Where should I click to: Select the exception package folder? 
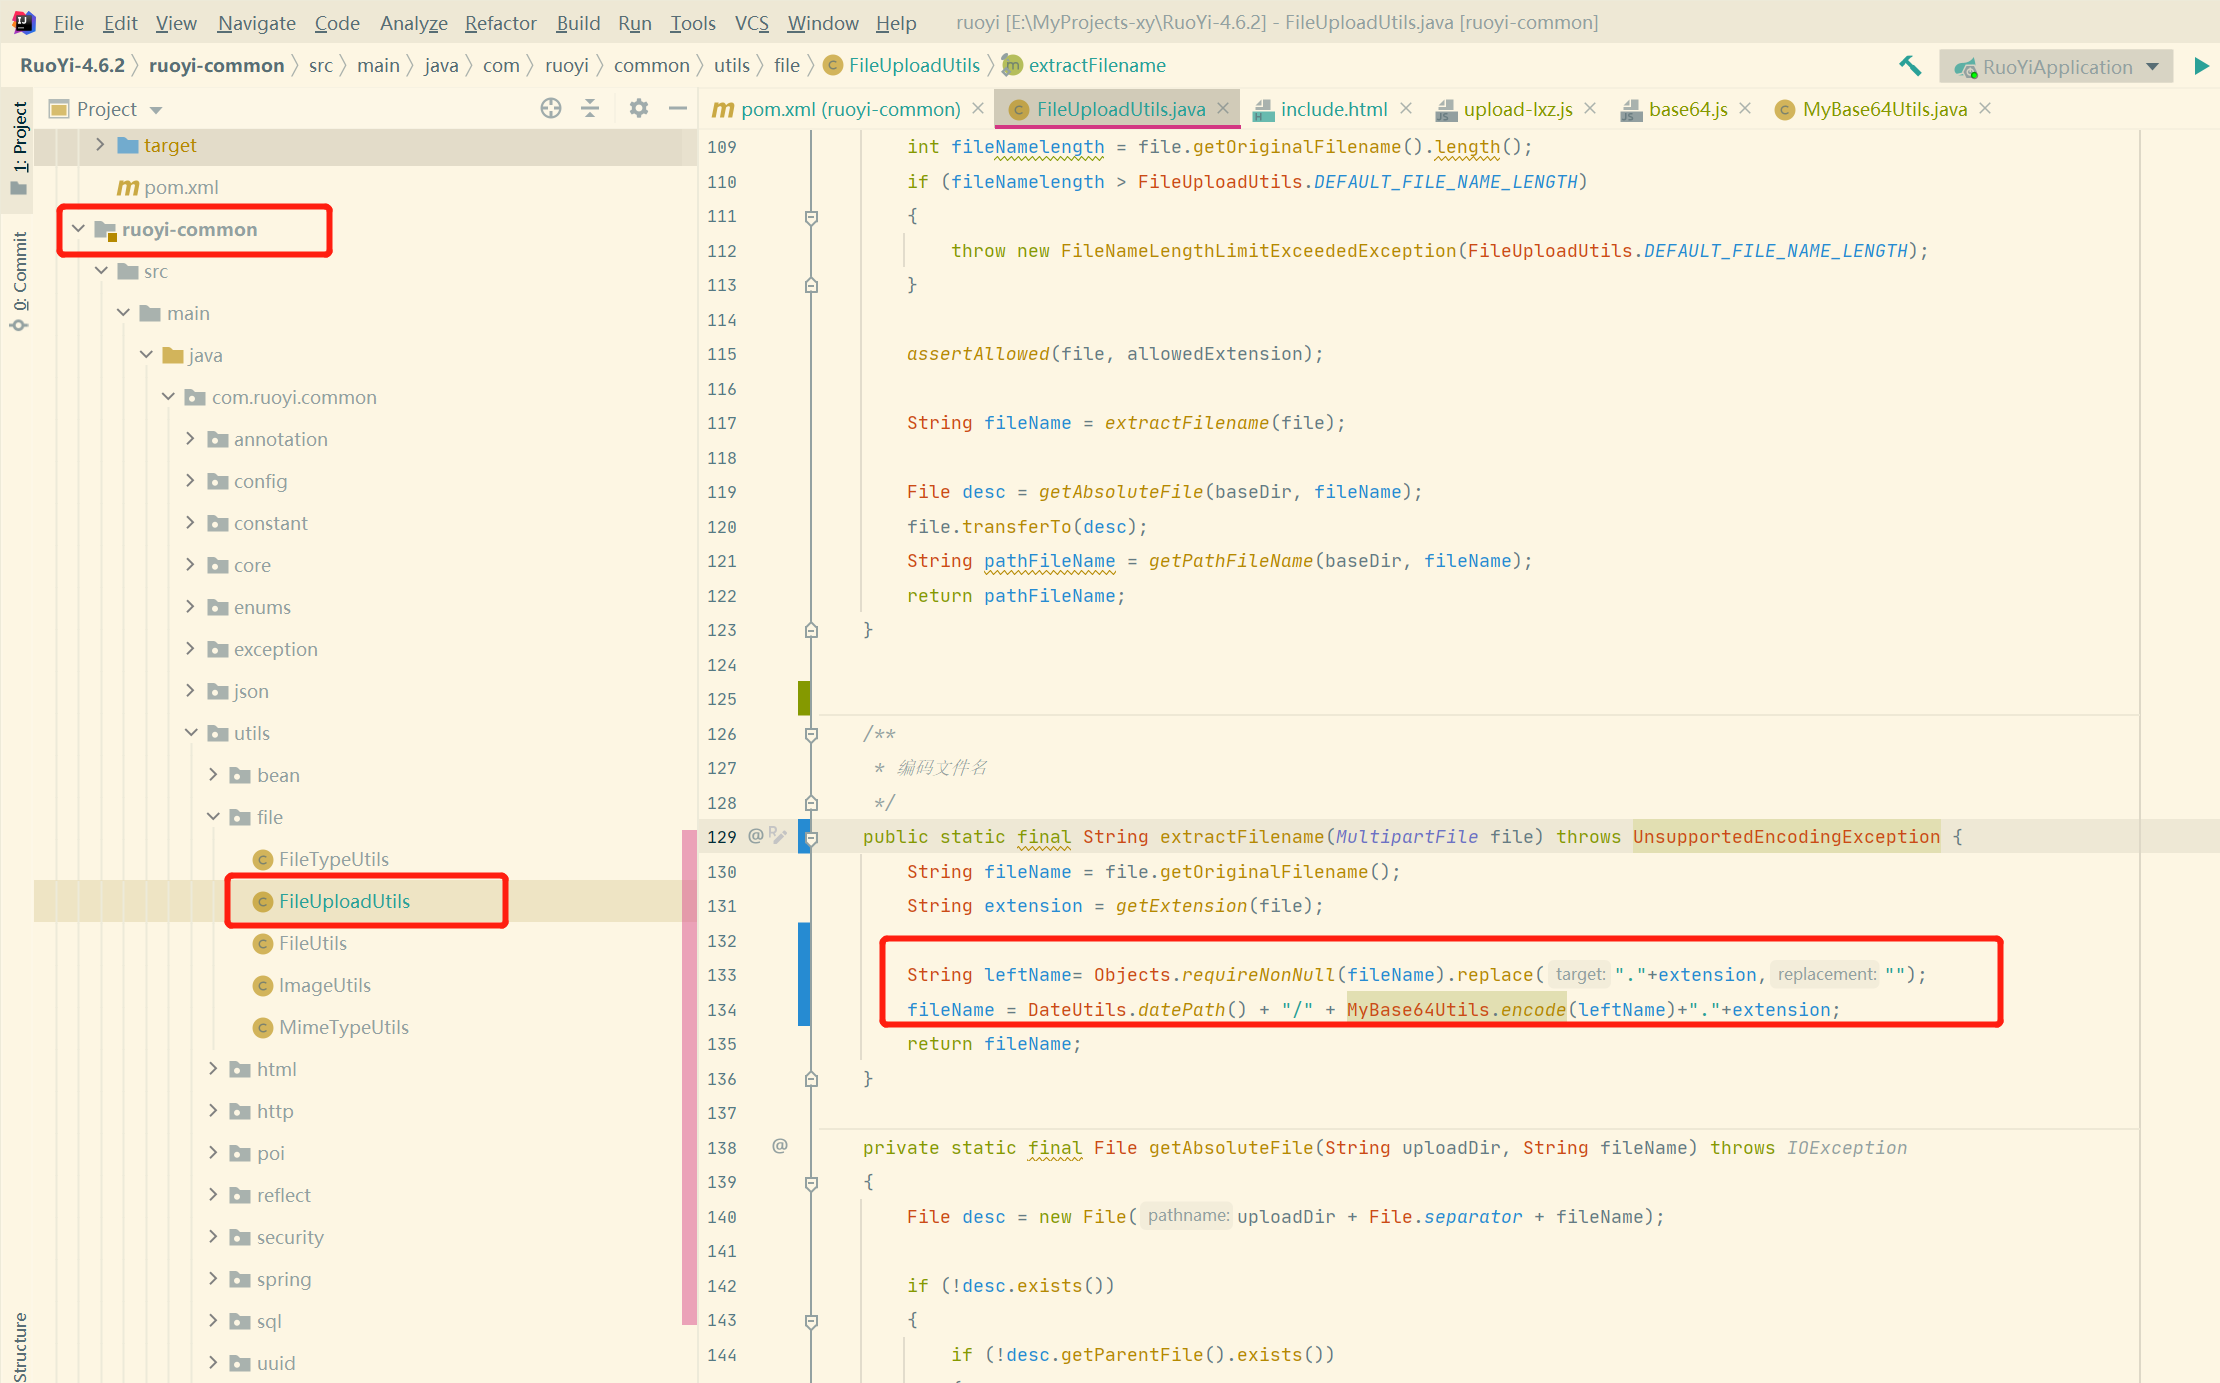263,649
